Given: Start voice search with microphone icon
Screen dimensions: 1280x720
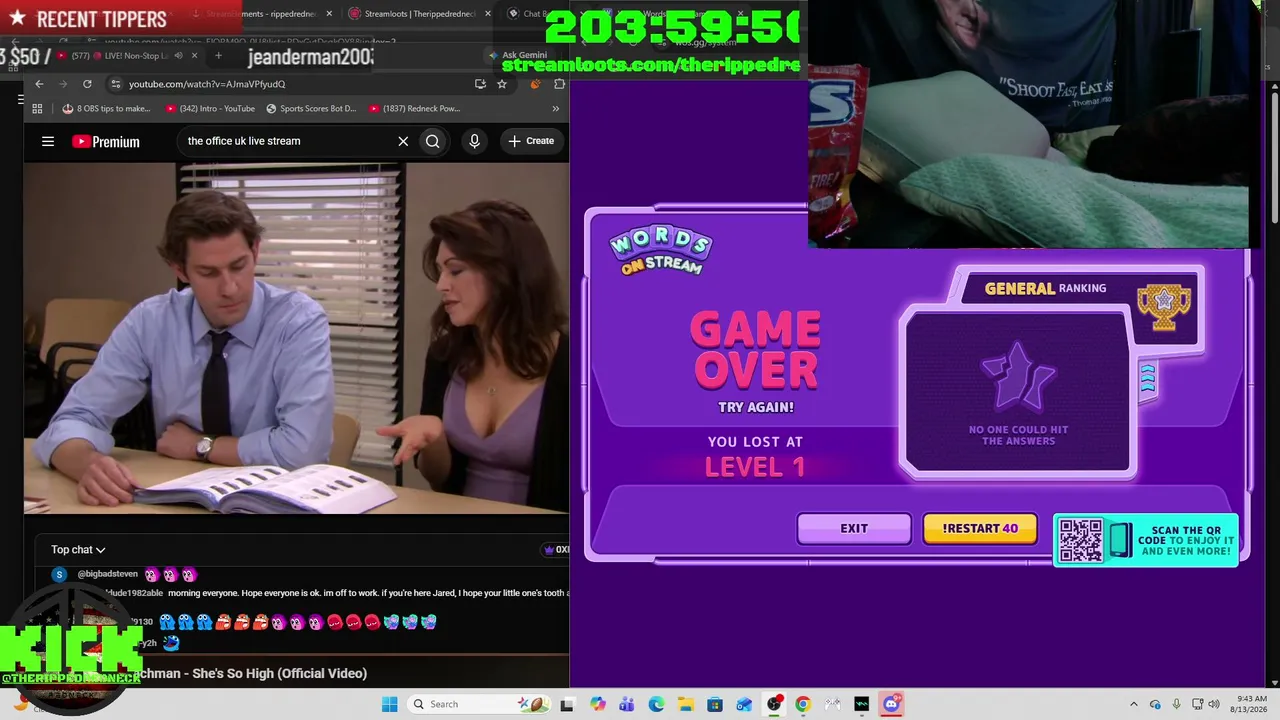Looking at the screenshot, I should [475, 141].
